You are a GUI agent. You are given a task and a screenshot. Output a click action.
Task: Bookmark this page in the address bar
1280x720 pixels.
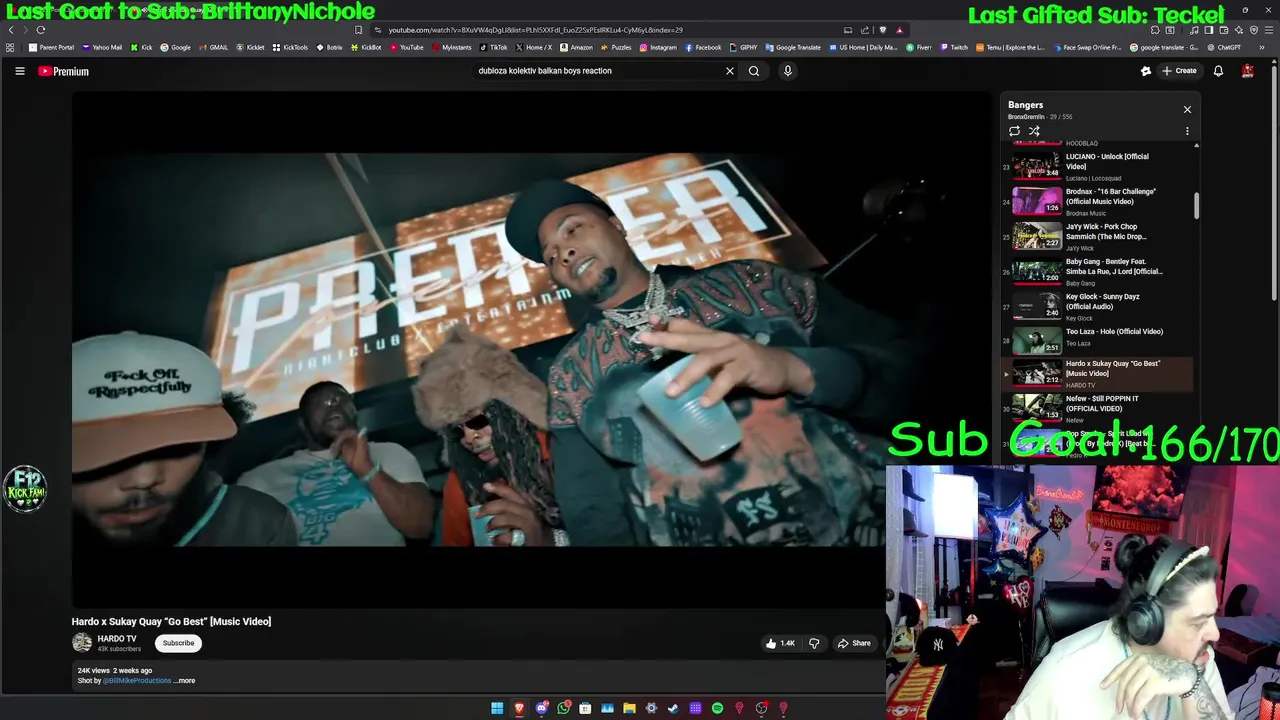tap(359, 30)
